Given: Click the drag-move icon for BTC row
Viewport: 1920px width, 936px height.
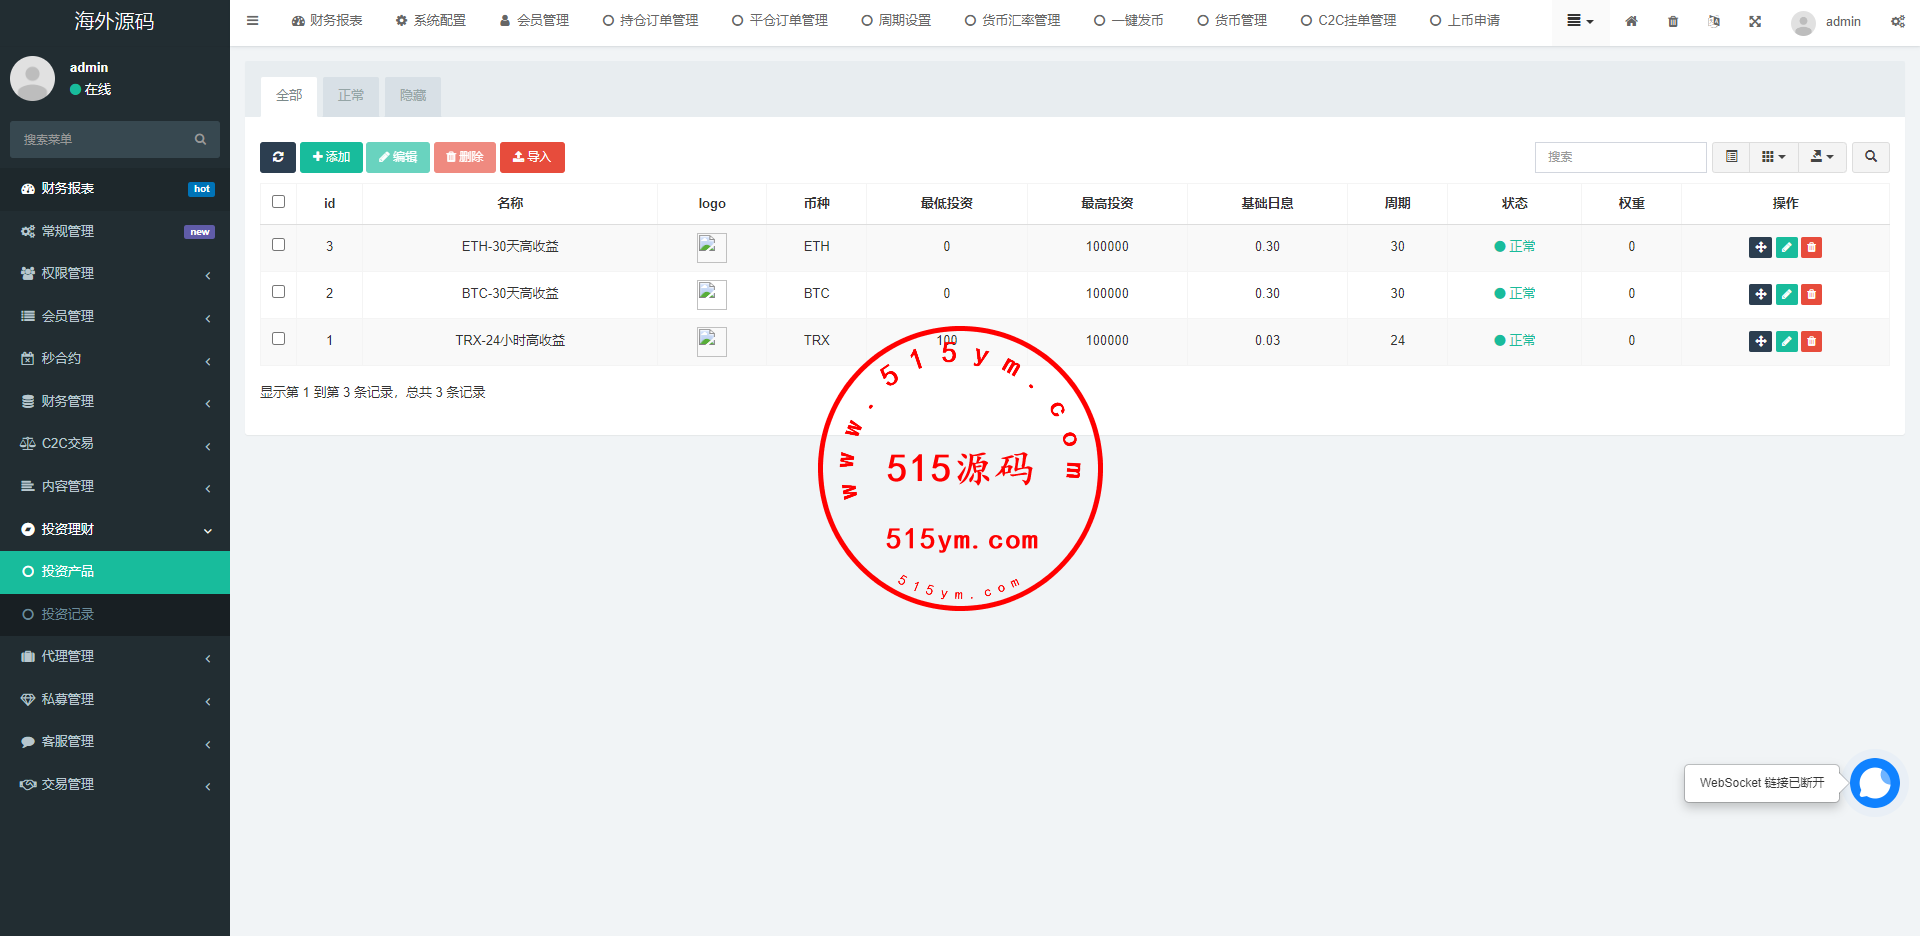Looking at the screenshot, I should (1760, 294).
